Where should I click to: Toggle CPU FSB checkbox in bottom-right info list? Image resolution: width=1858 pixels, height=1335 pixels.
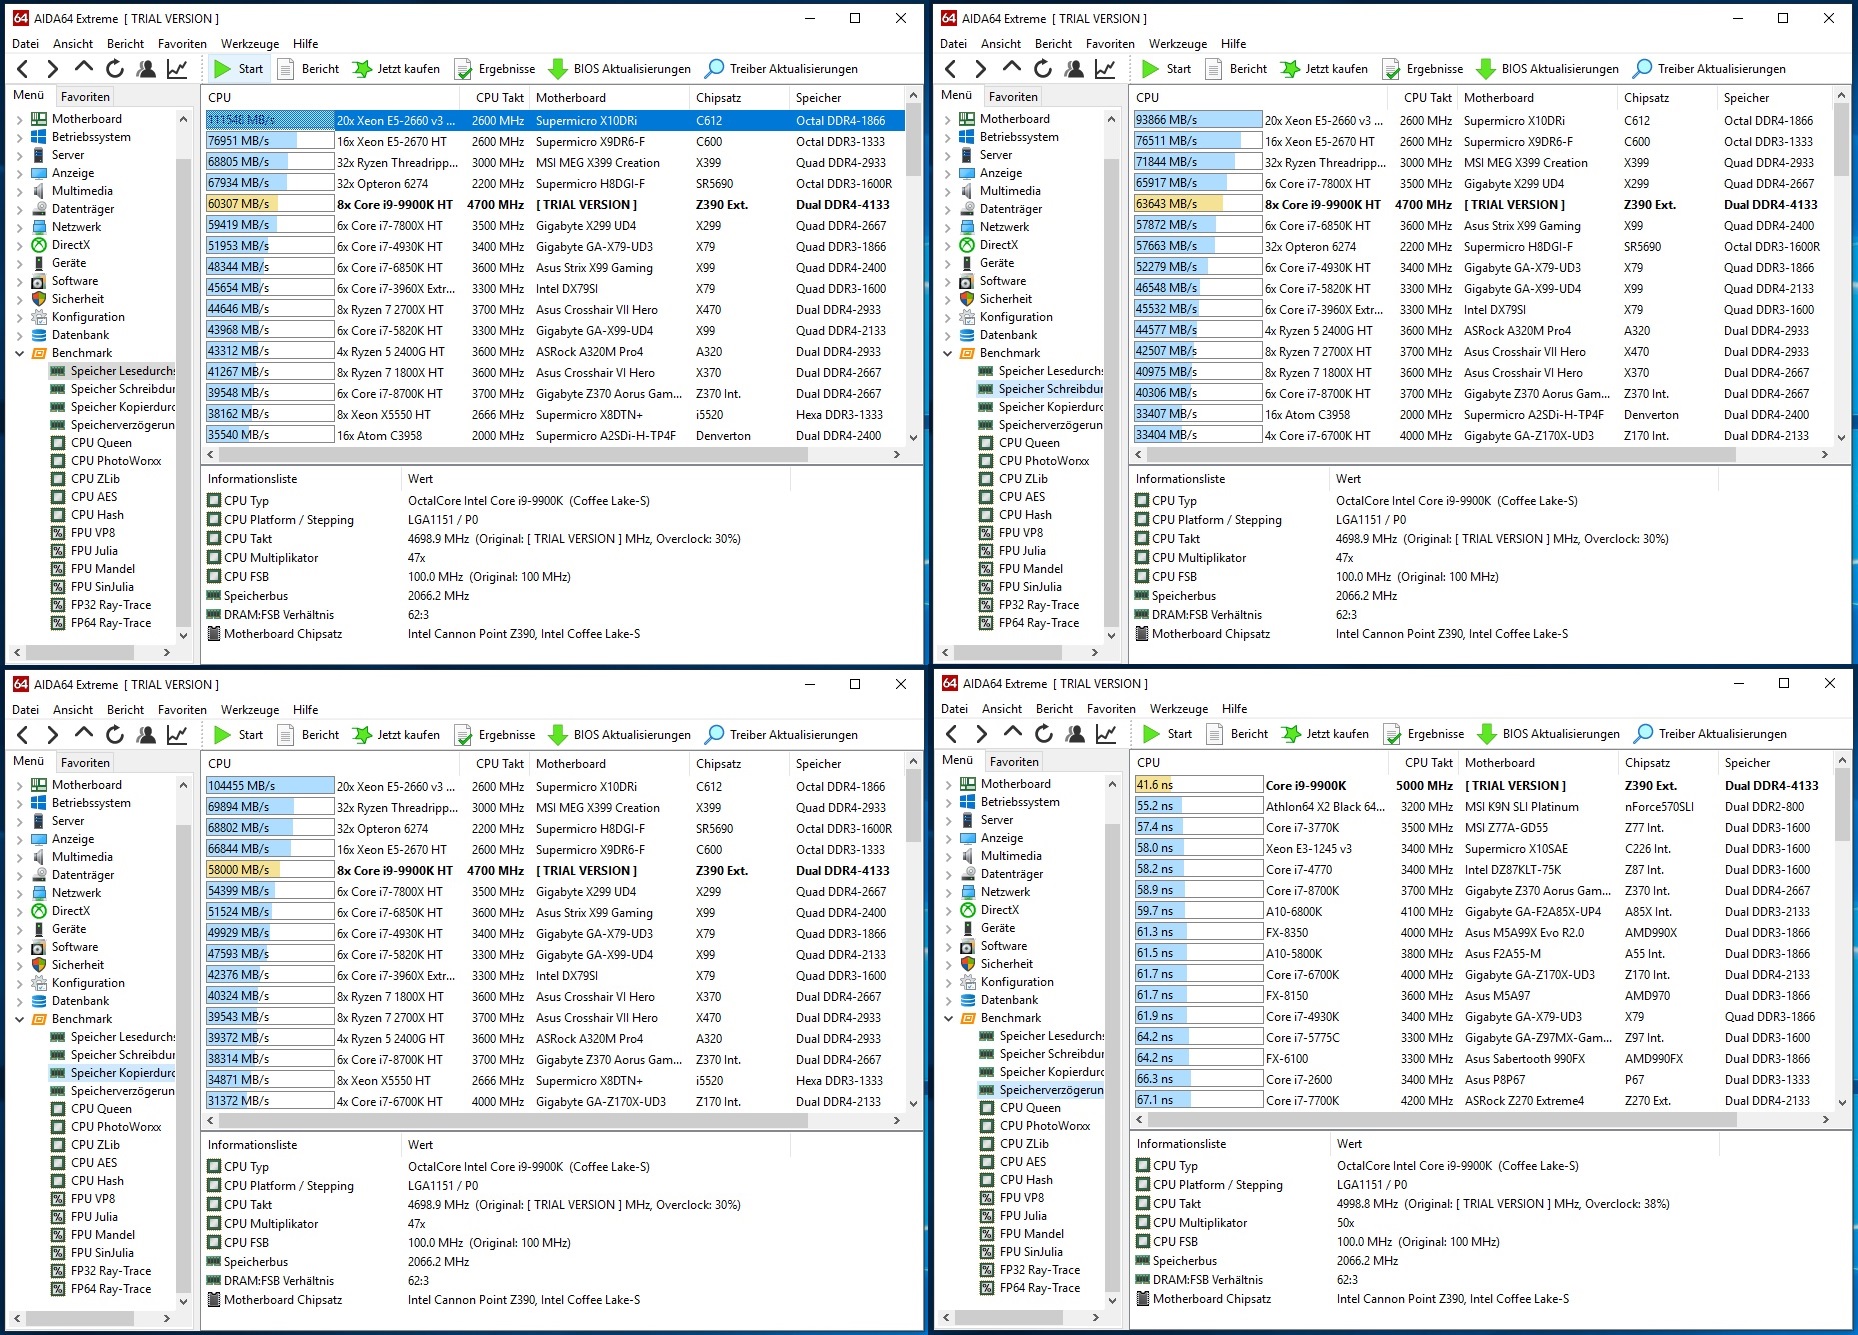1143,1242
